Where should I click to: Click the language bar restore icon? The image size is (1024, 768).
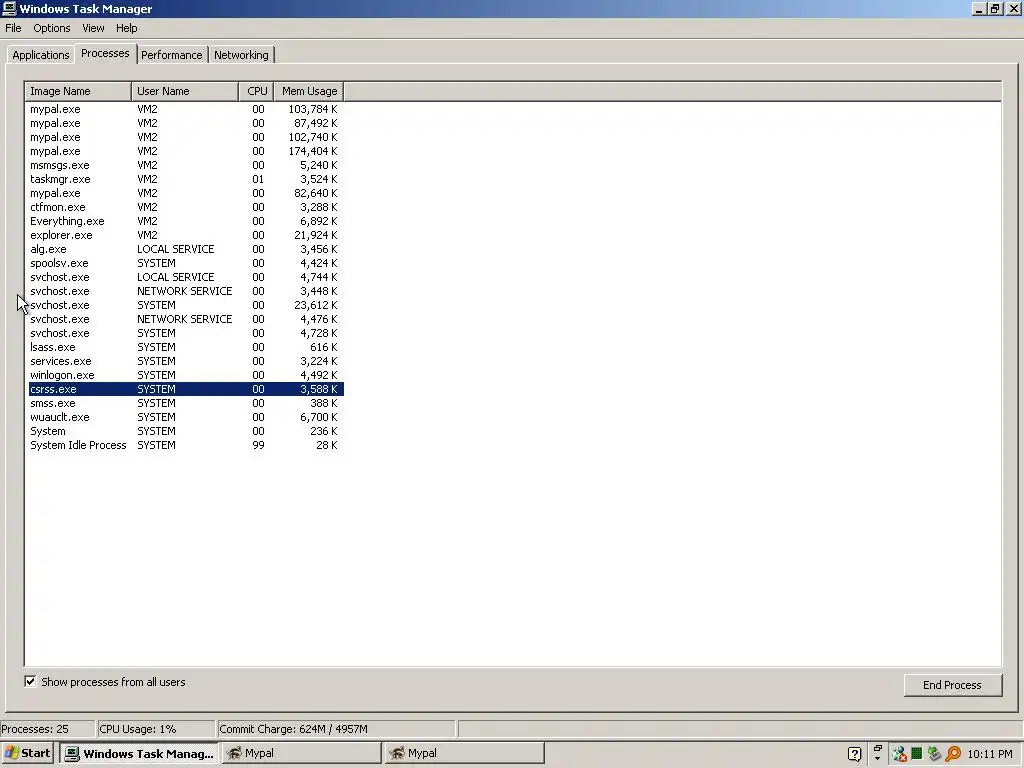[877, 749]
